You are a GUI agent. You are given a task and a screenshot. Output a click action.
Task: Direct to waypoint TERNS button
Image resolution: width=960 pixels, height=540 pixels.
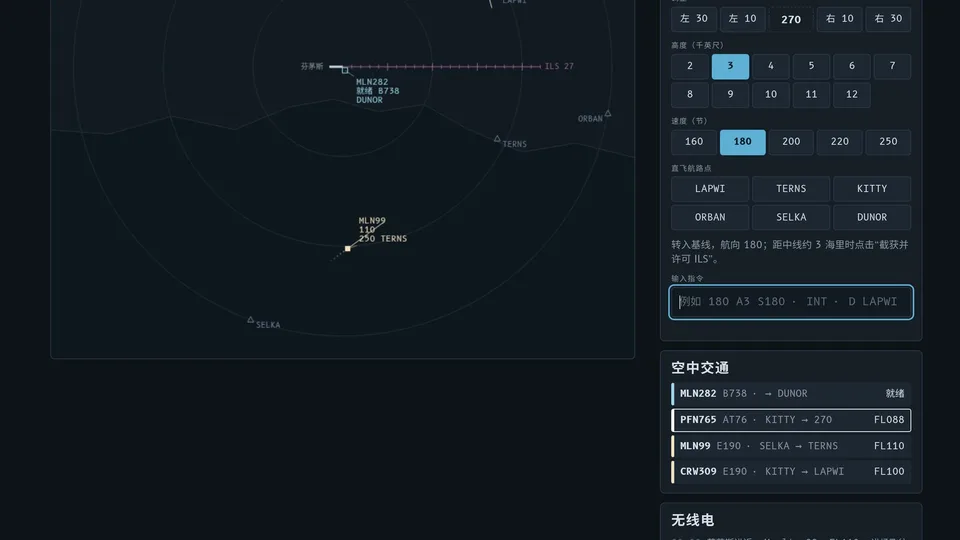(790, 189)
